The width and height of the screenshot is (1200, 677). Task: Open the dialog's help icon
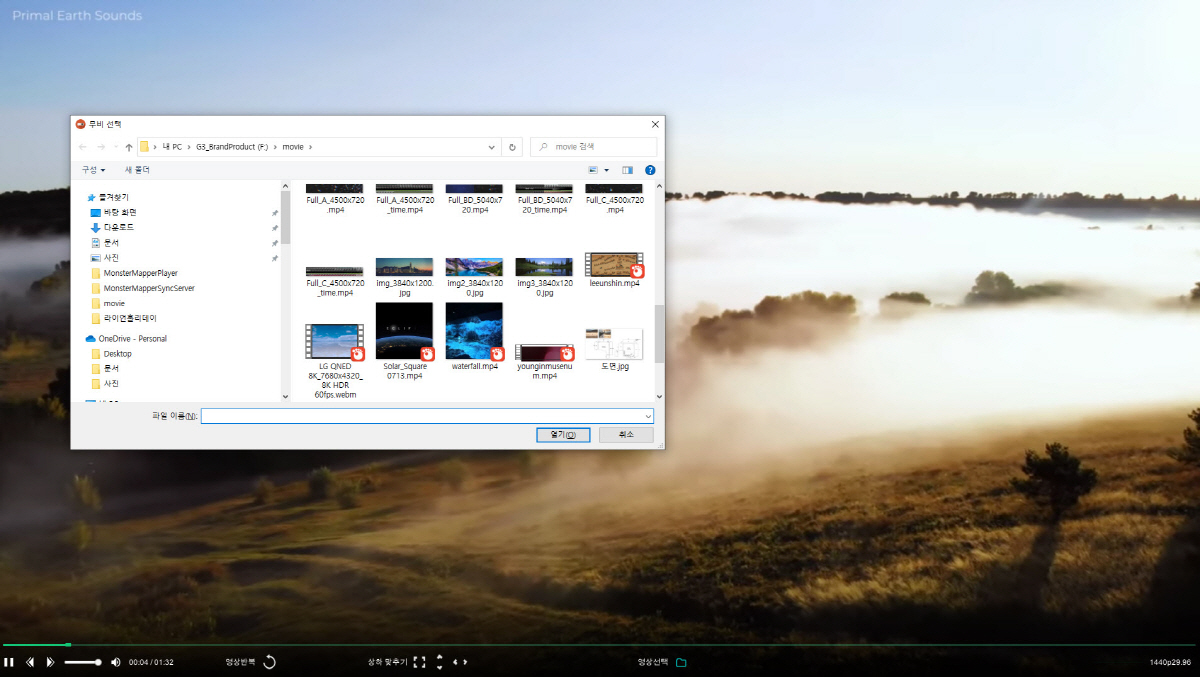click(650, 170)
